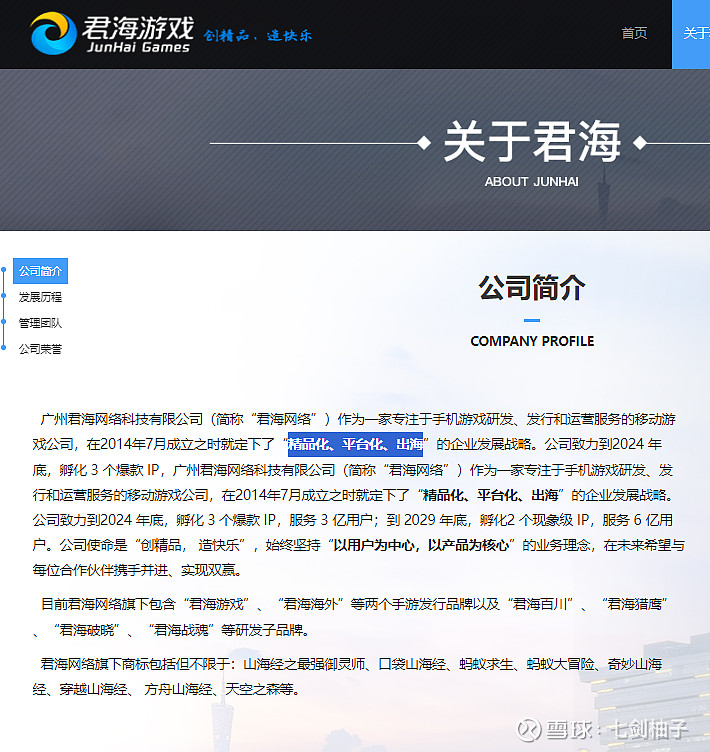Image resolution: width=710 pixels, height=752 pixels.
Task: Click the line starting 目前君海网络旗下包含
Action: pyautogui.click(x=354, y=604)
